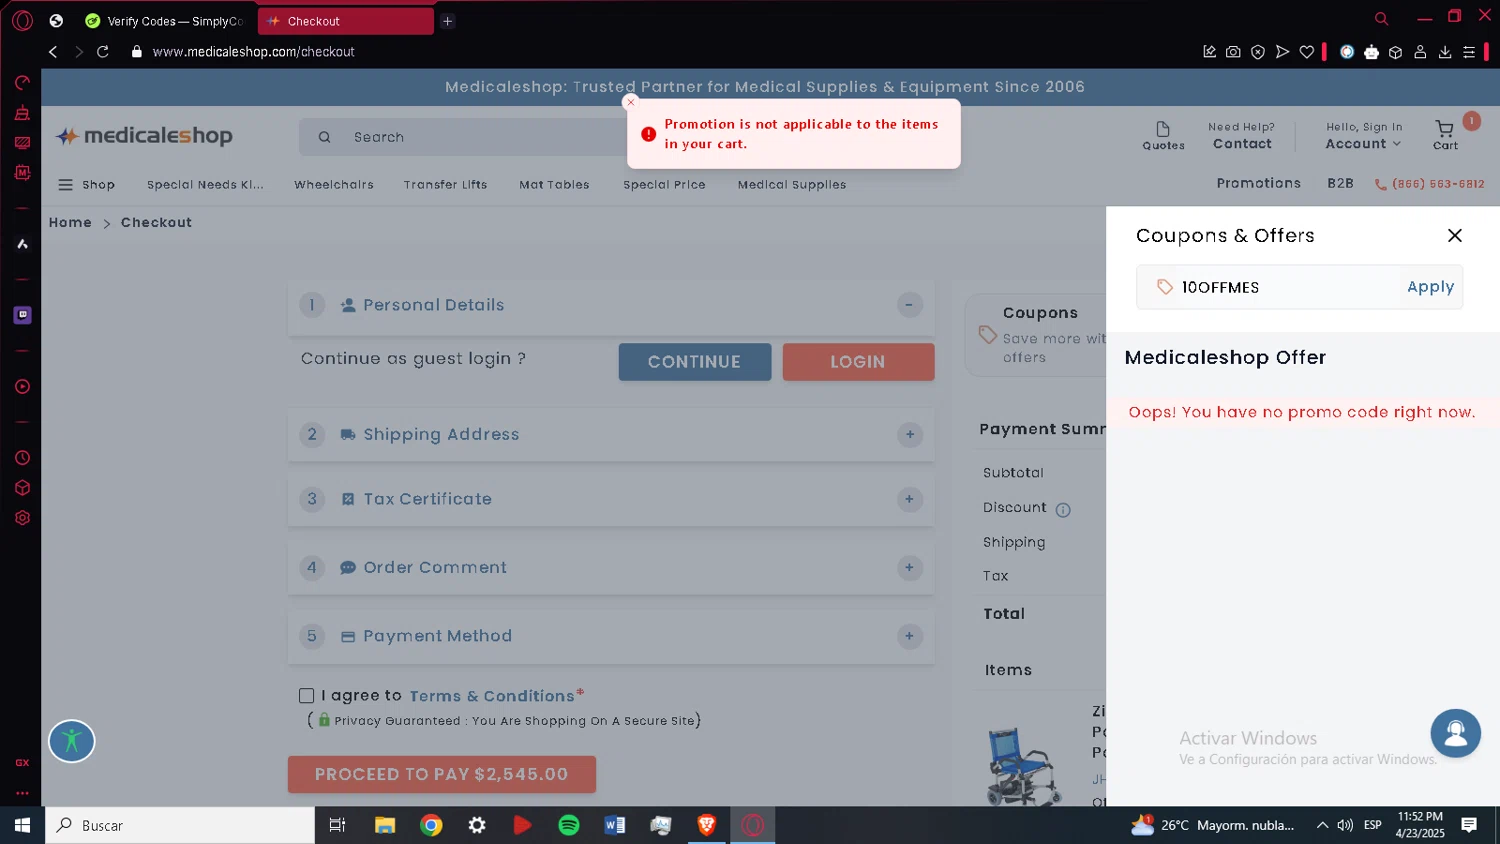Open the B2B link

tap(1340, 184)
